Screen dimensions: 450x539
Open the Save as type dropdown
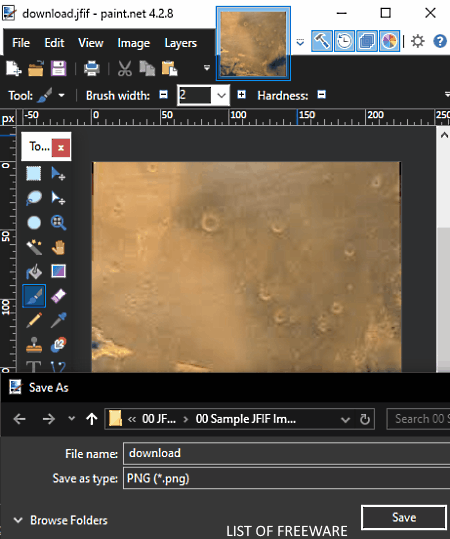pos(286,478)
